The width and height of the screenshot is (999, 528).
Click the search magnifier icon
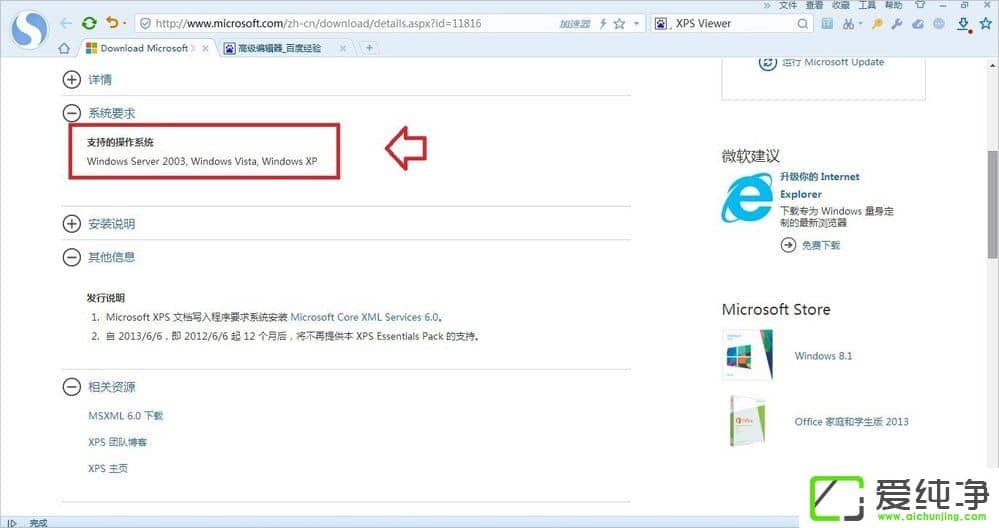point(803,24)
